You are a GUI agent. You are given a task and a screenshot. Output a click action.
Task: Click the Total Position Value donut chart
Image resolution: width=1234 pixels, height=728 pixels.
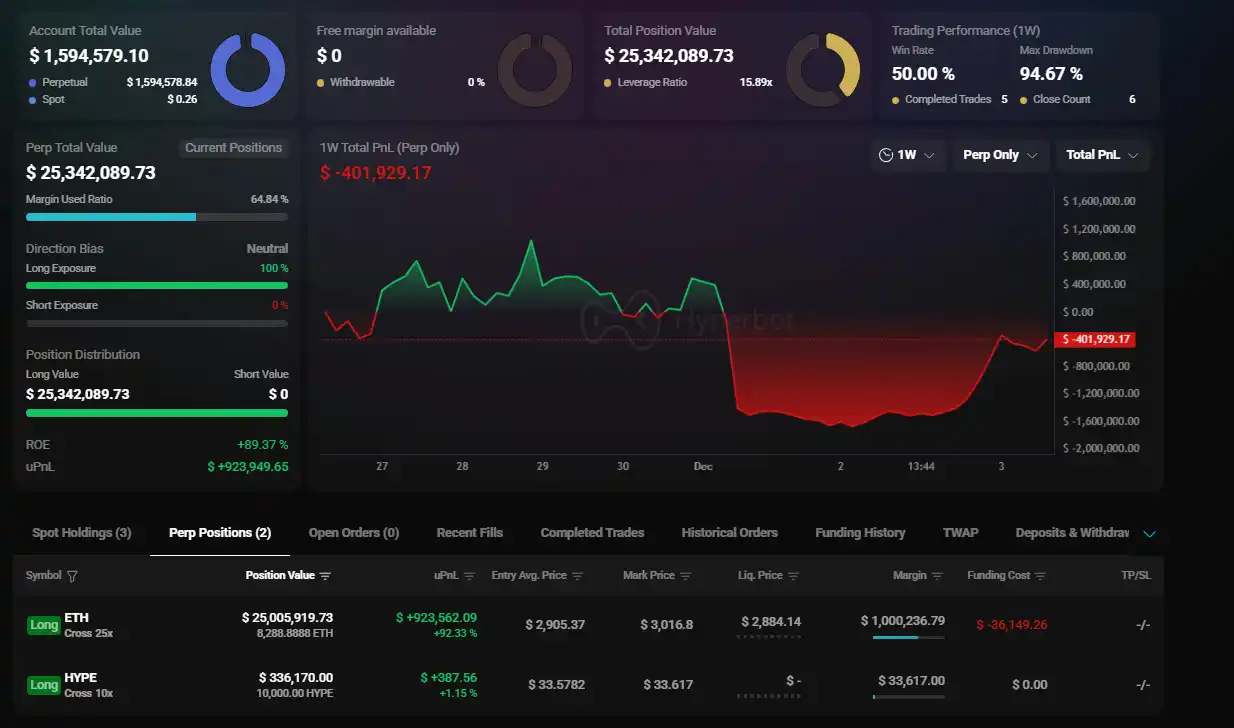(822, 71)
